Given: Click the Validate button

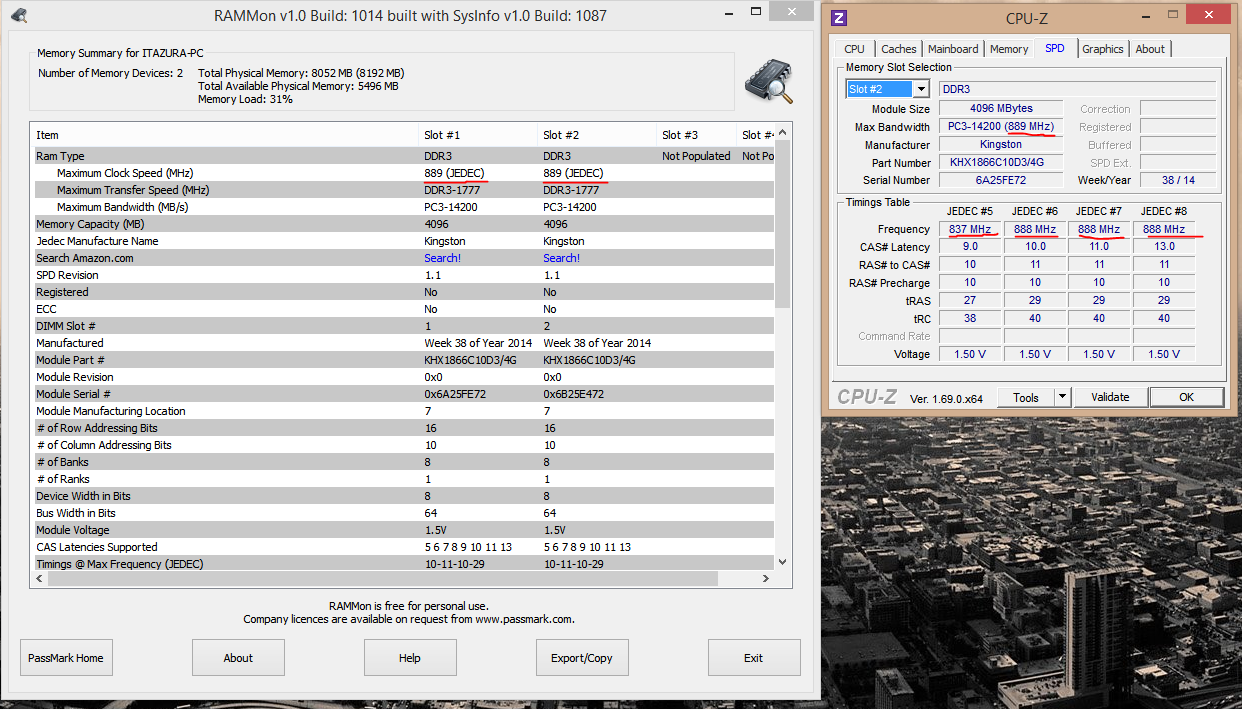Looking at the screenshot, I should click(1110, 397).
